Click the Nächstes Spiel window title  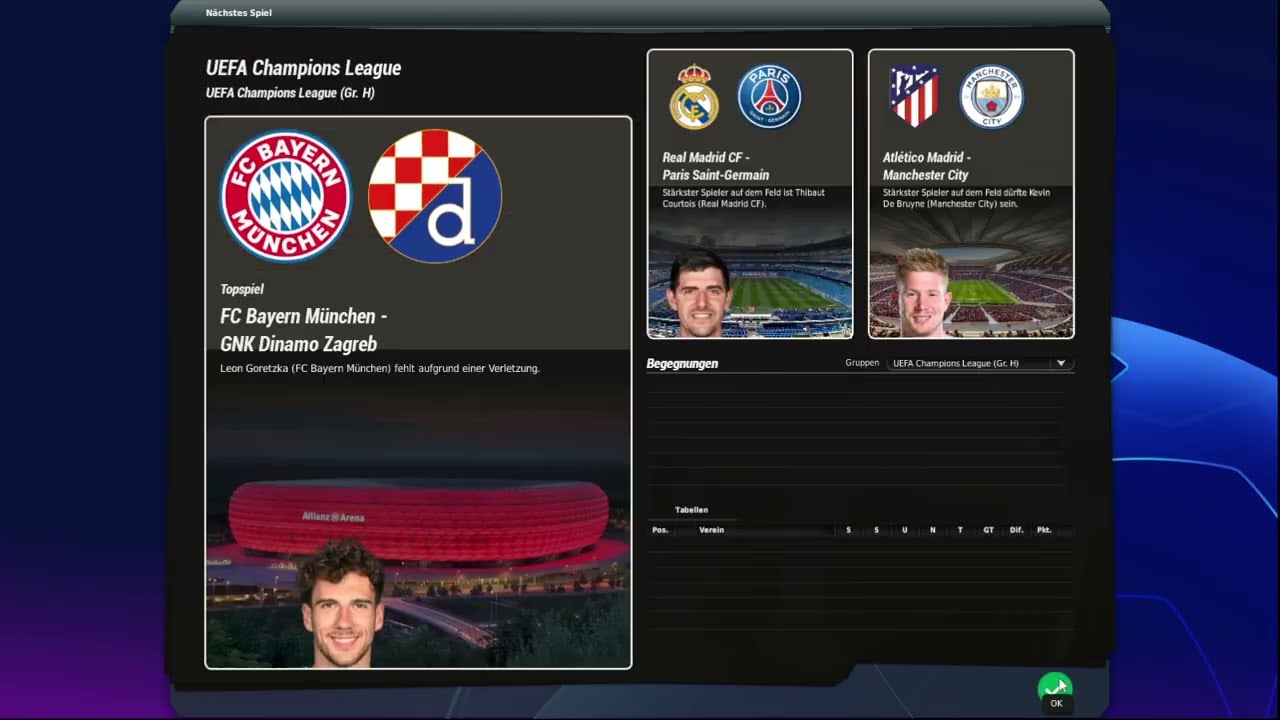239,13
